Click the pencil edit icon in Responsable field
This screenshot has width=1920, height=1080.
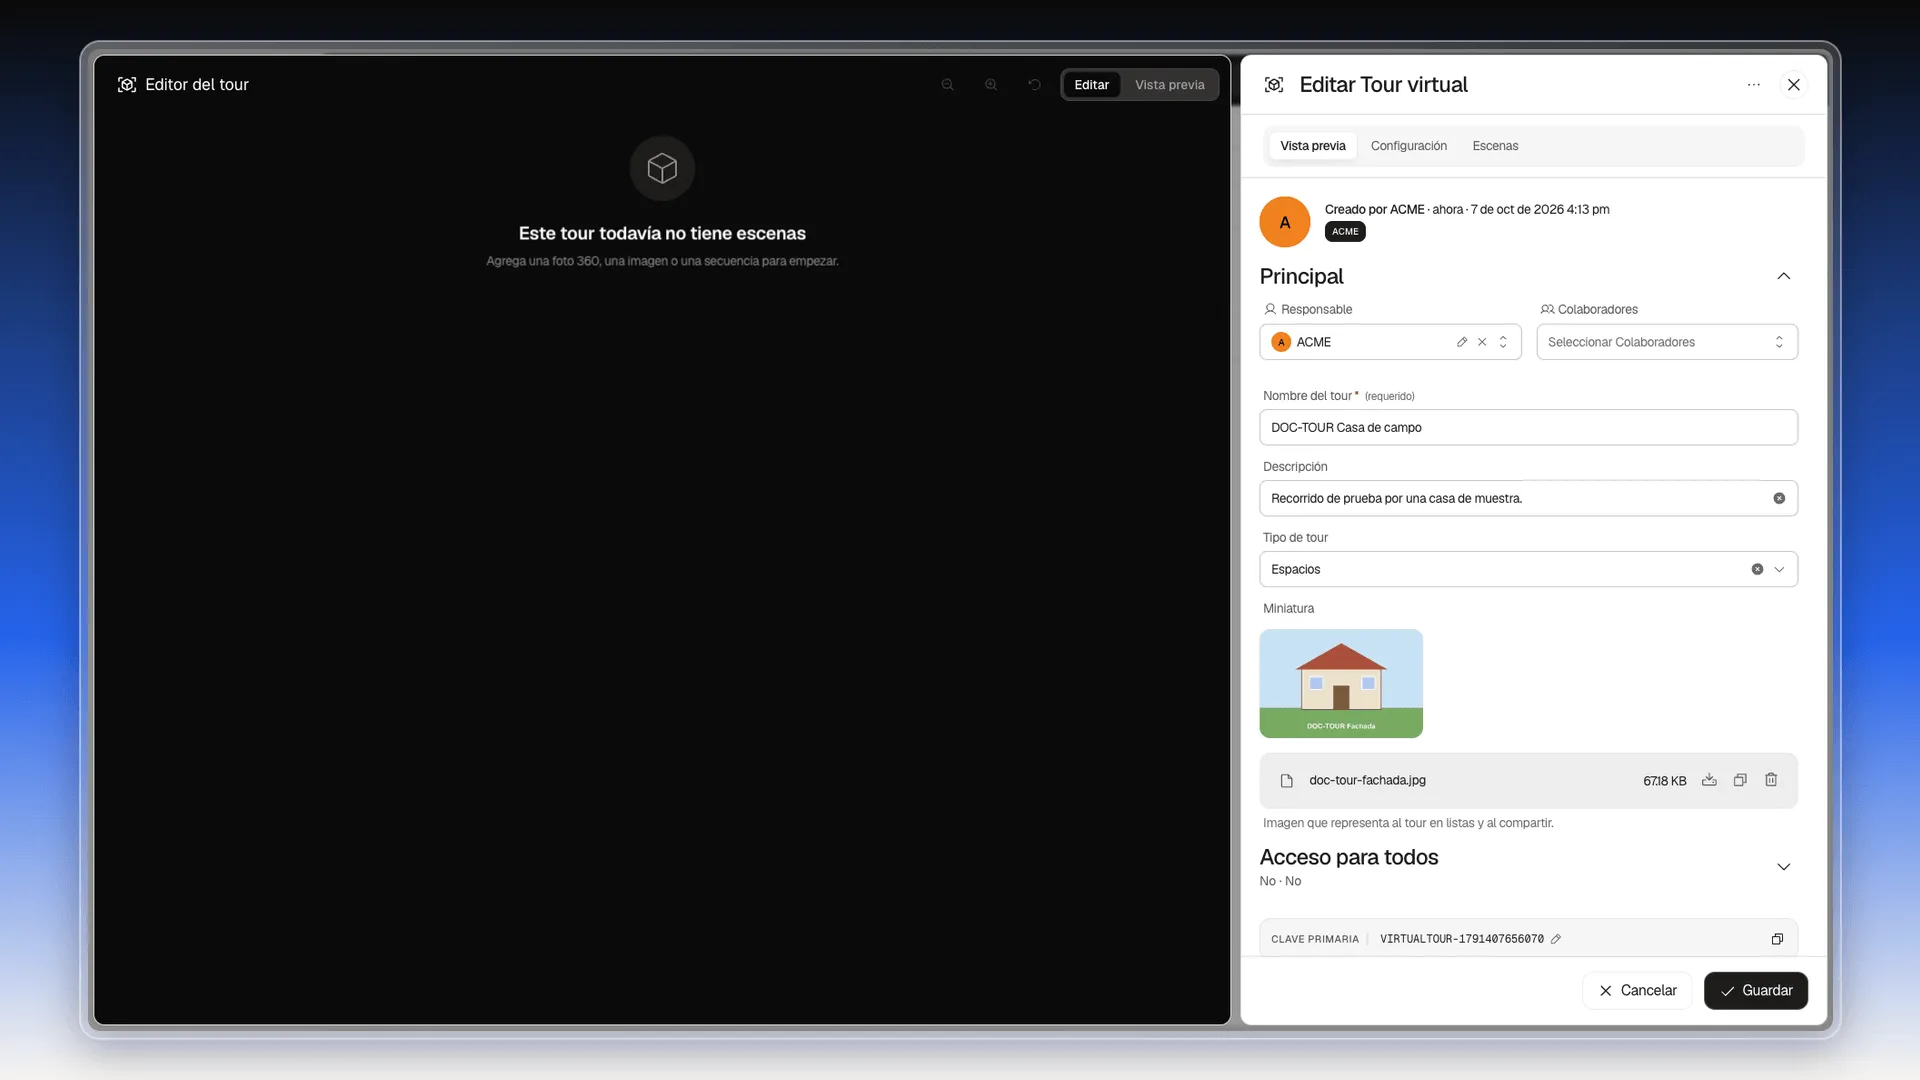1462,342
